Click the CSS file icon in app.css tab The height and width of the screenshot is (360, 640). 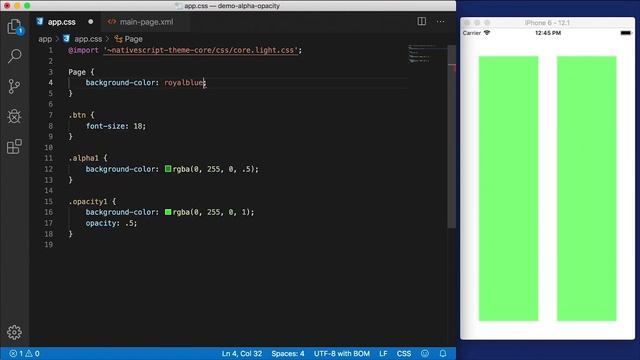click(40, 22)
